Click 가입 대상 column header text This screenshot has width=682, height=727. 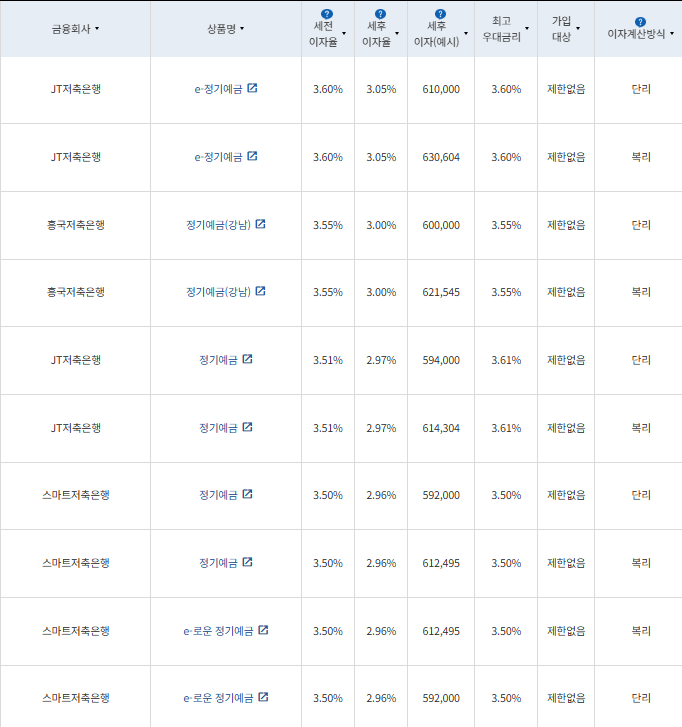pos(561,29)
